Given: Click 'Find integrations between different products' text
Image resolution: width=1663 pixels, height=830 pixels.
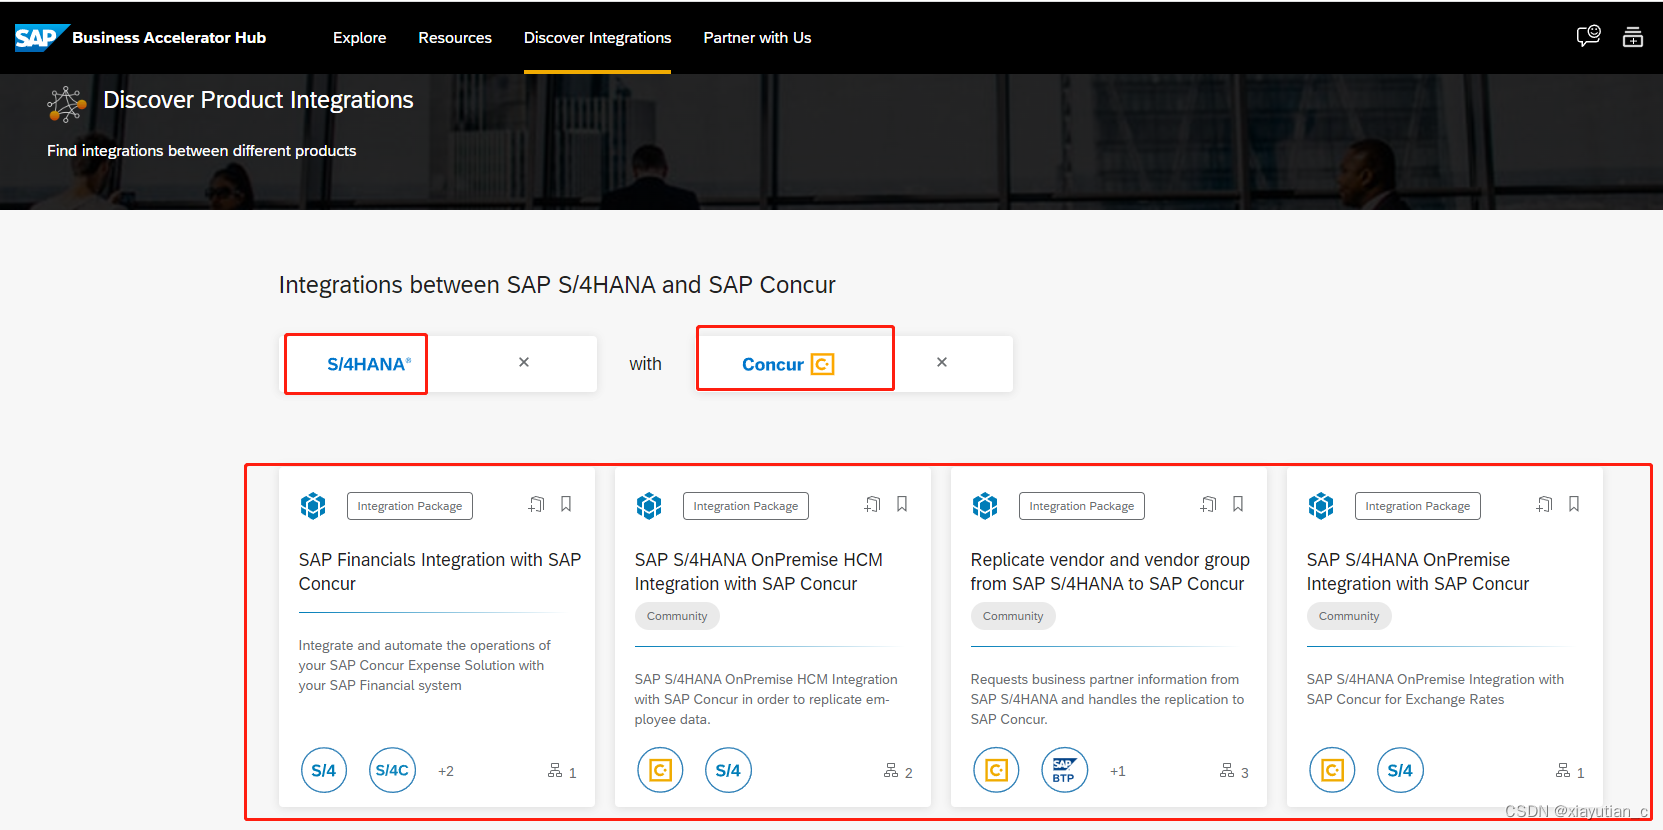Looking at the screenshot, I should pyautogui.click(x=202, y=151).
